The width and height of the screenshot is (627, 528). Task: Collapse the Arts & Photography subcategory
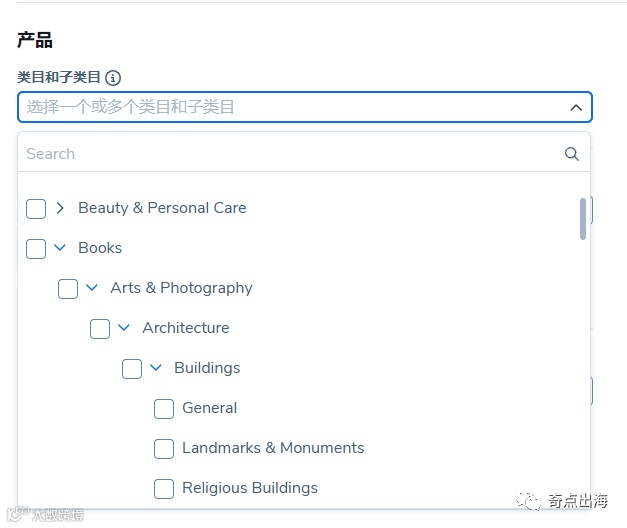(92, 288)
